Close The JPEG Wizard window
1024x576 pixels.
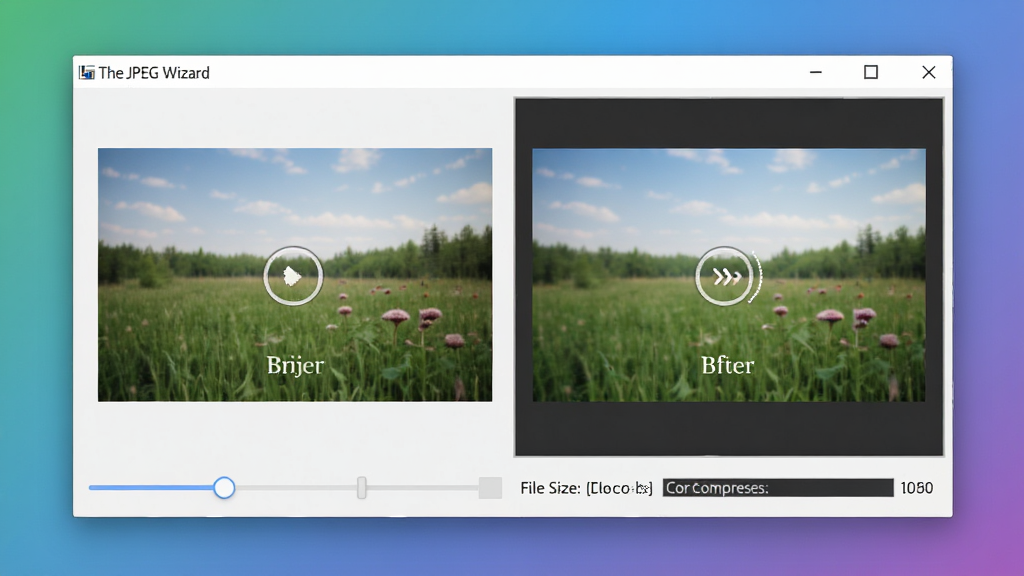[929, 72]
